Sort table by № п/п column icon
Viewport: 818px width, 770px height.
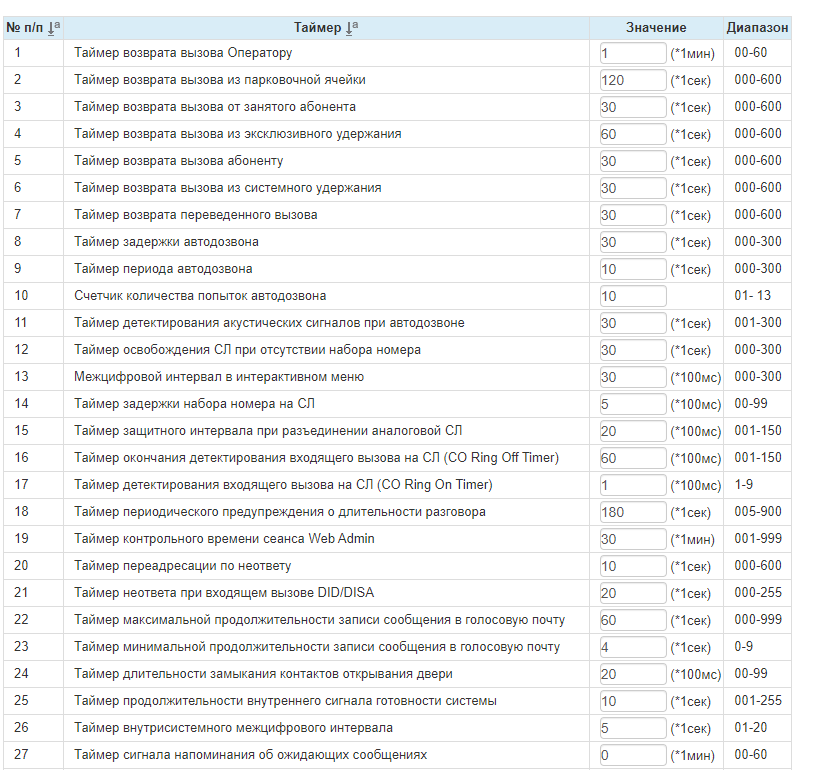click(x=54, y=28)
